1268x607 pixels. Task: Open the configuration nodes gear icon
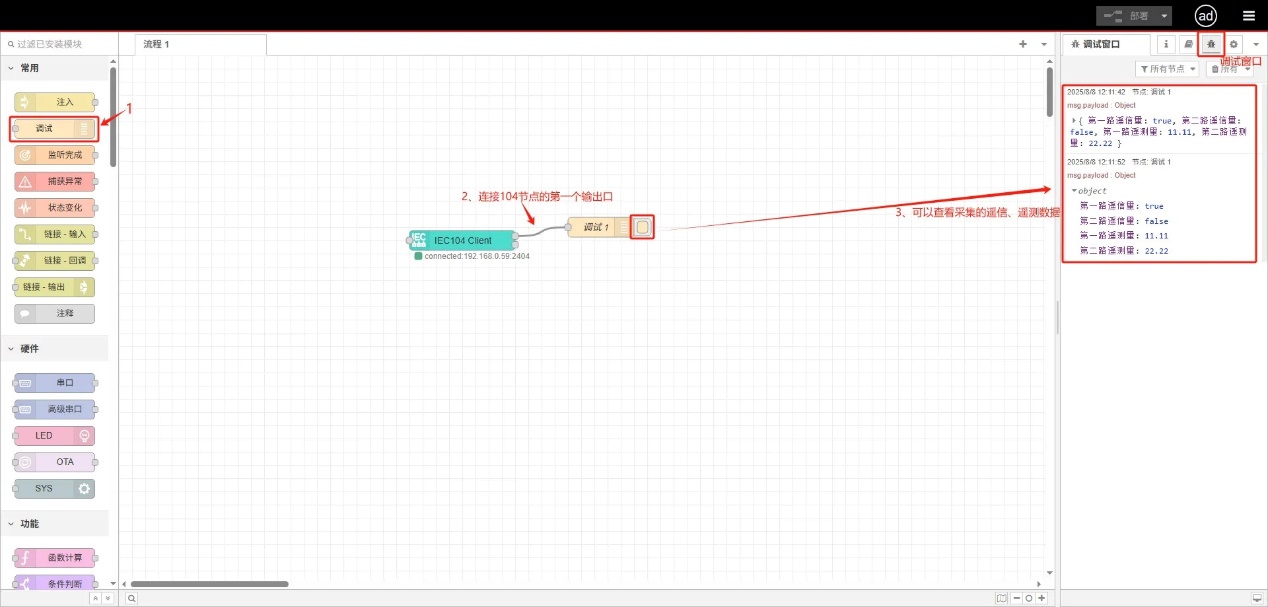[1234, 44]
